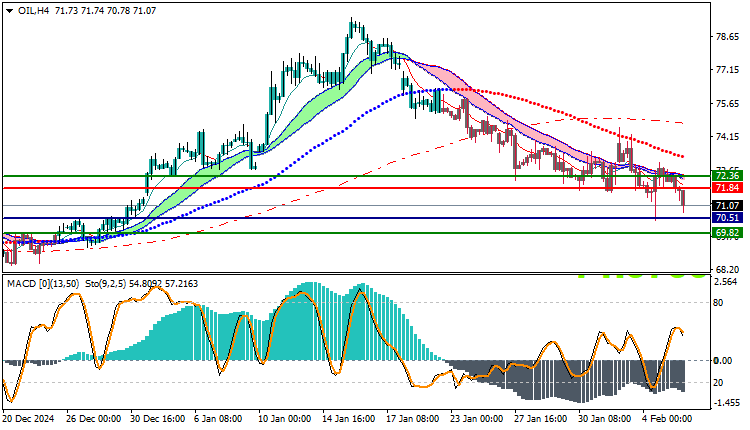This screenshot has width=750, height=430.
Task: Select the 74.15 price axis value
Action: (727, 137)
